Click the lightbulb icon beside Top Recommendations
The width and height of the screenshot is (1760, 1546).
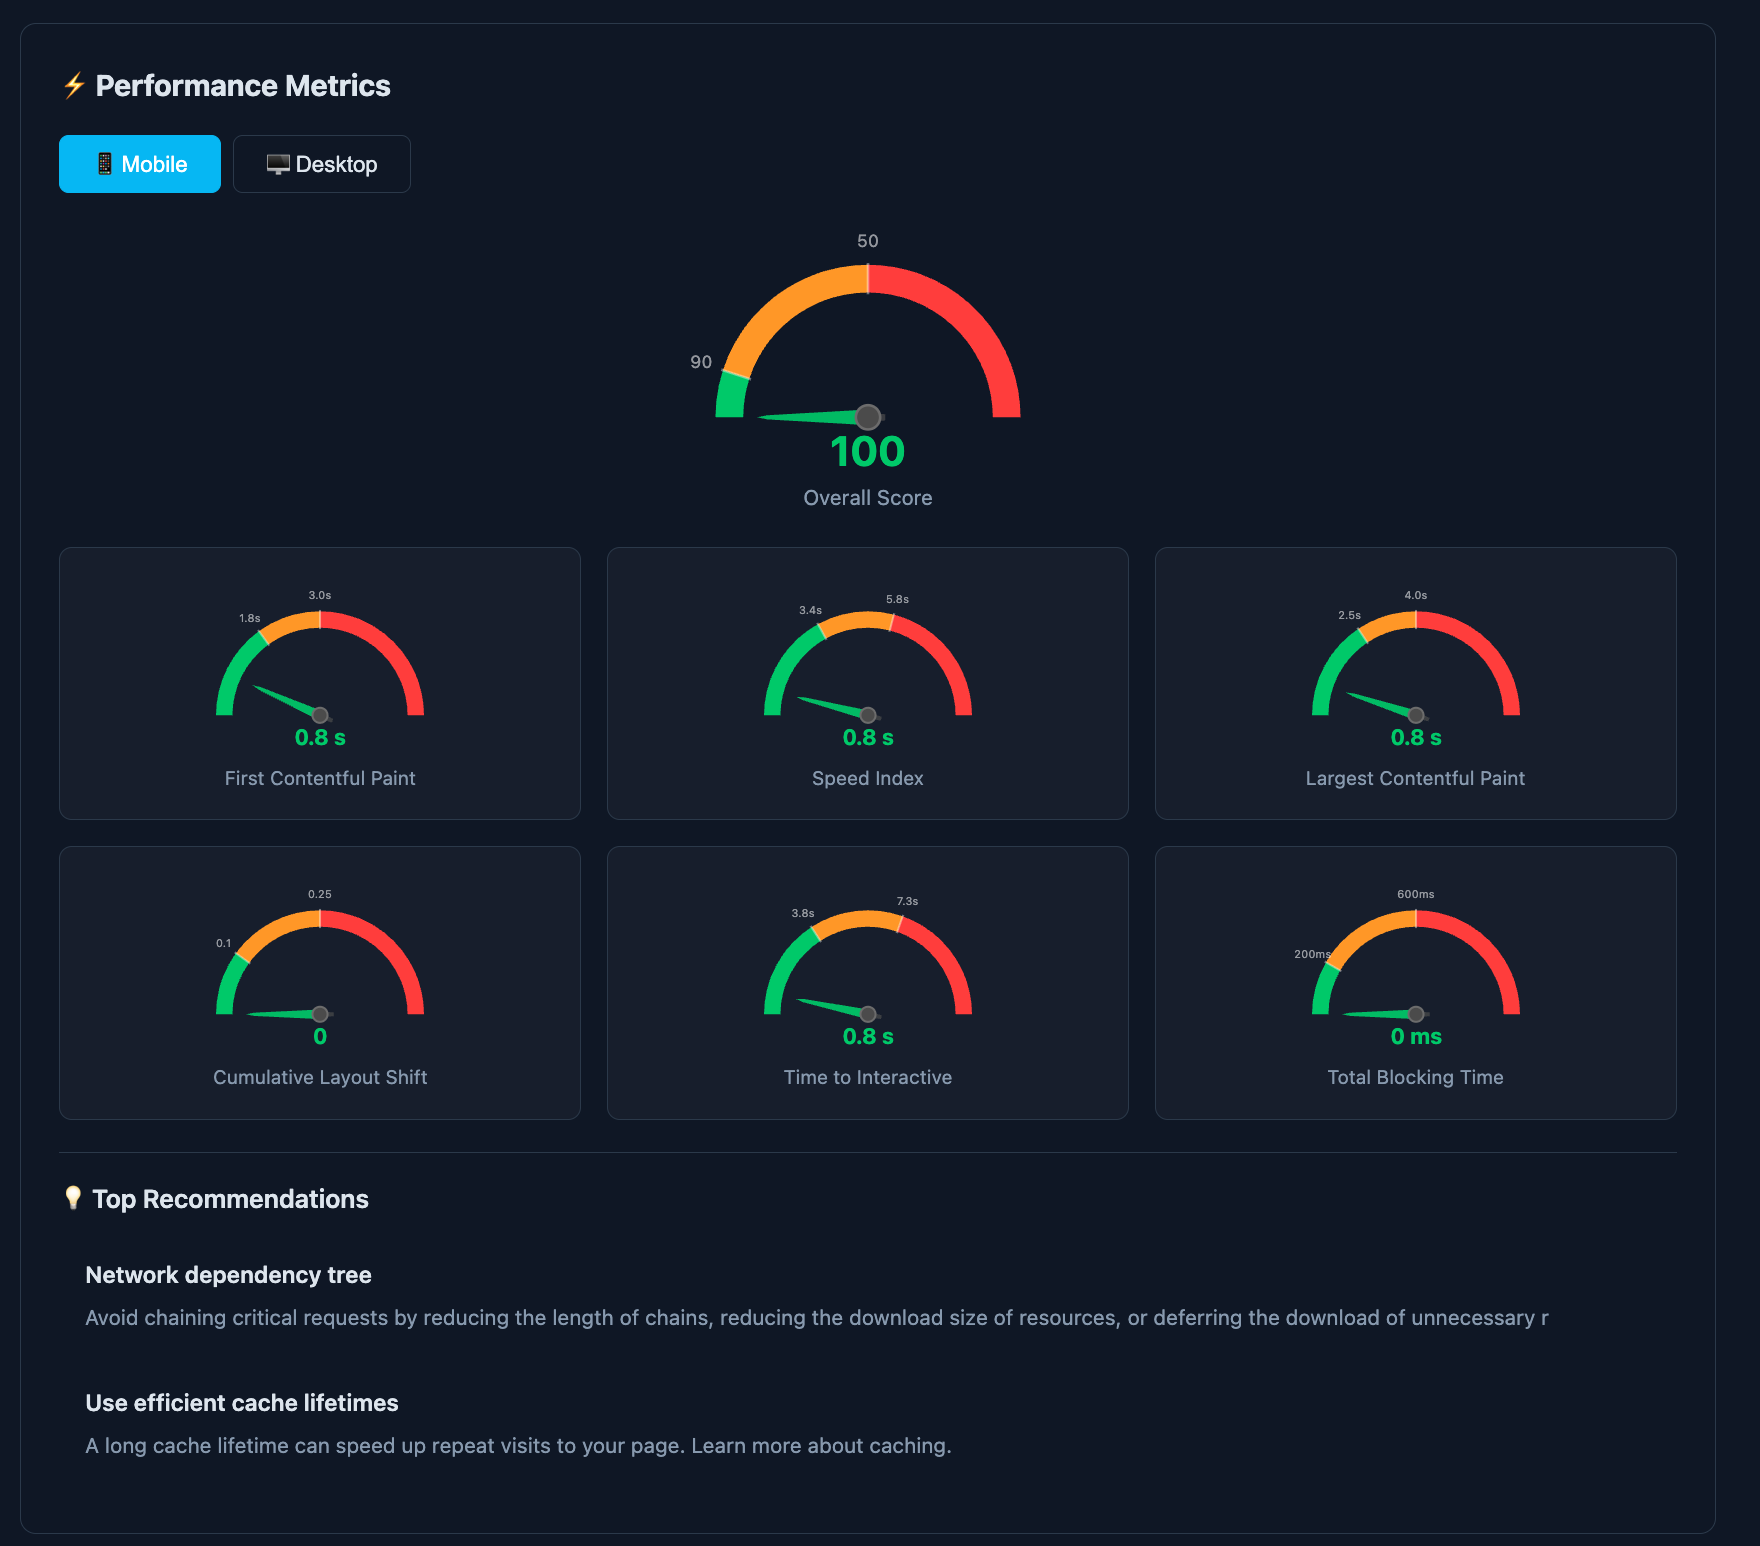point(72,1198)
